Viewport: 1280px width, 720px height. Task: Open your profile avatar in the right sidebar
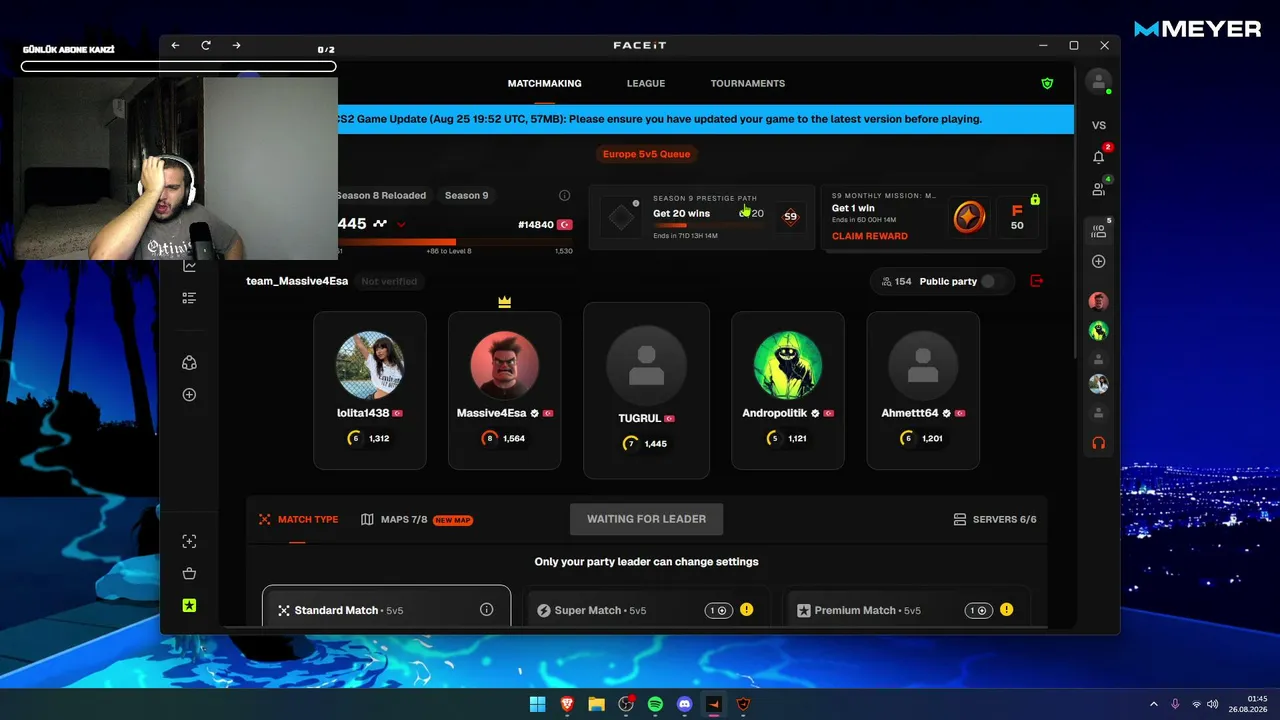coord(1098,82)
